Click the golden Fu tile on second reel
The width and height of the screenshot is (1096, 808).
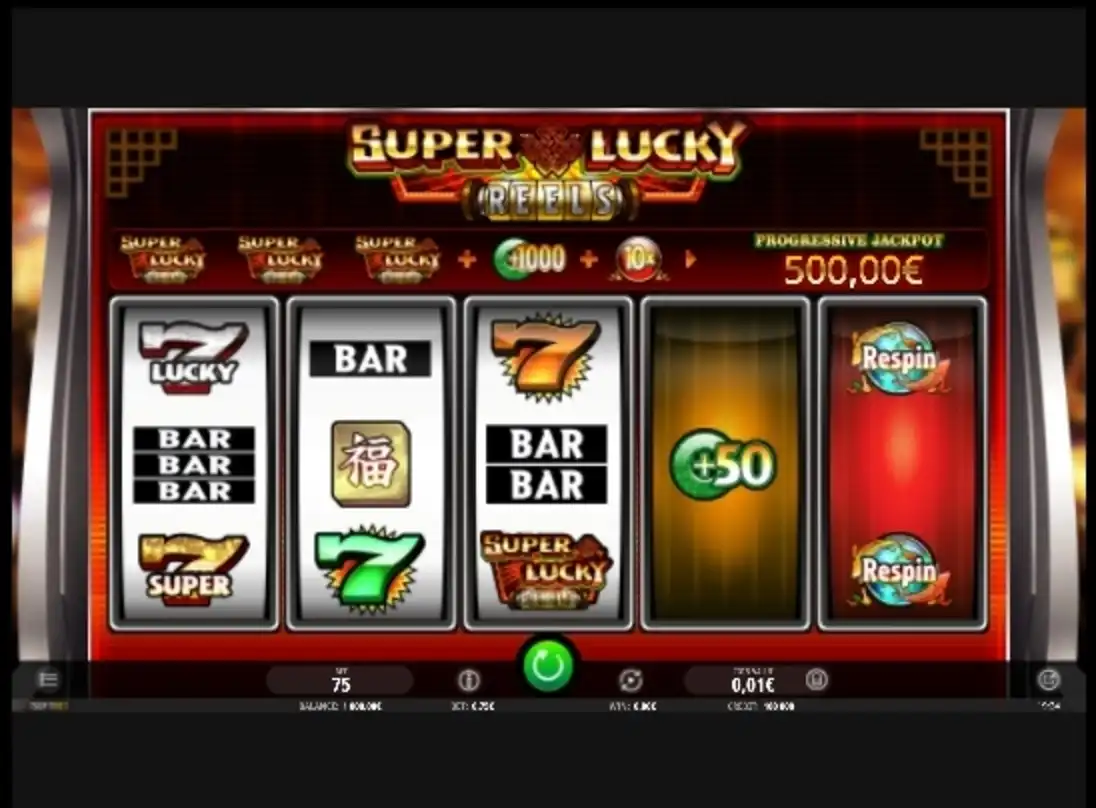[x=371, y=463]
